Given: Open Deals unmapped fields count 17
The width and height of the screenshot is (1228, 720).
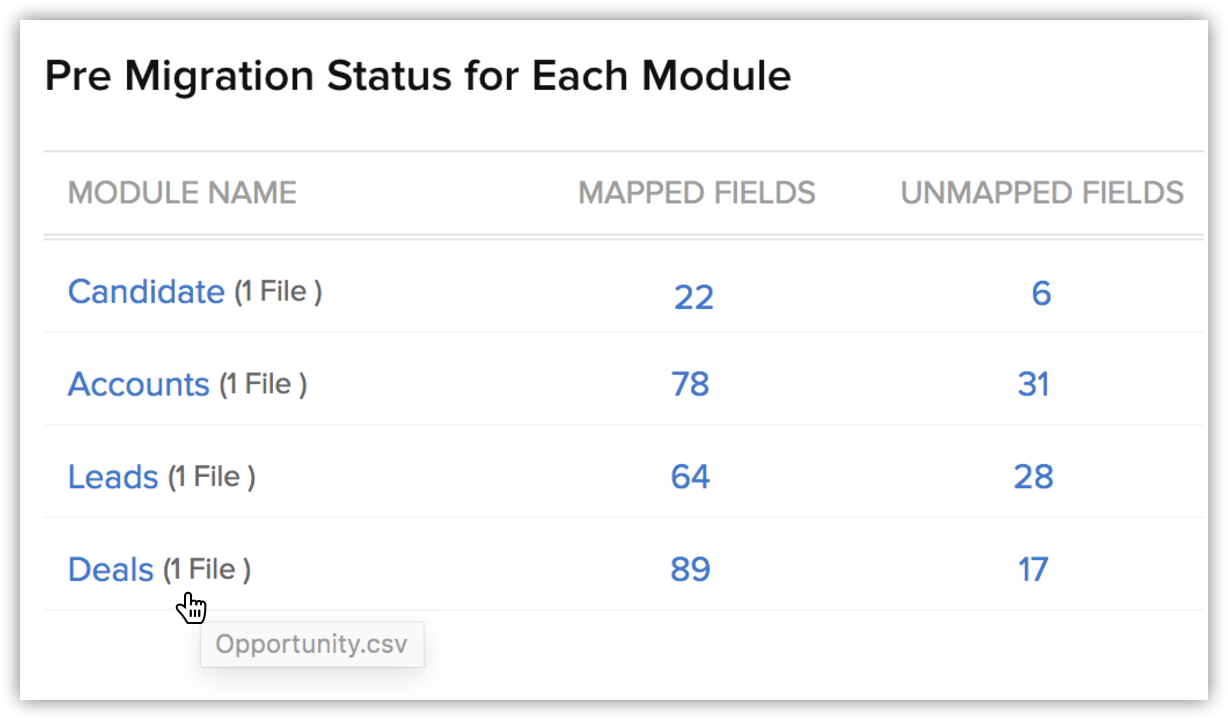Looking at the screenshot, I should click(1033, 570).
